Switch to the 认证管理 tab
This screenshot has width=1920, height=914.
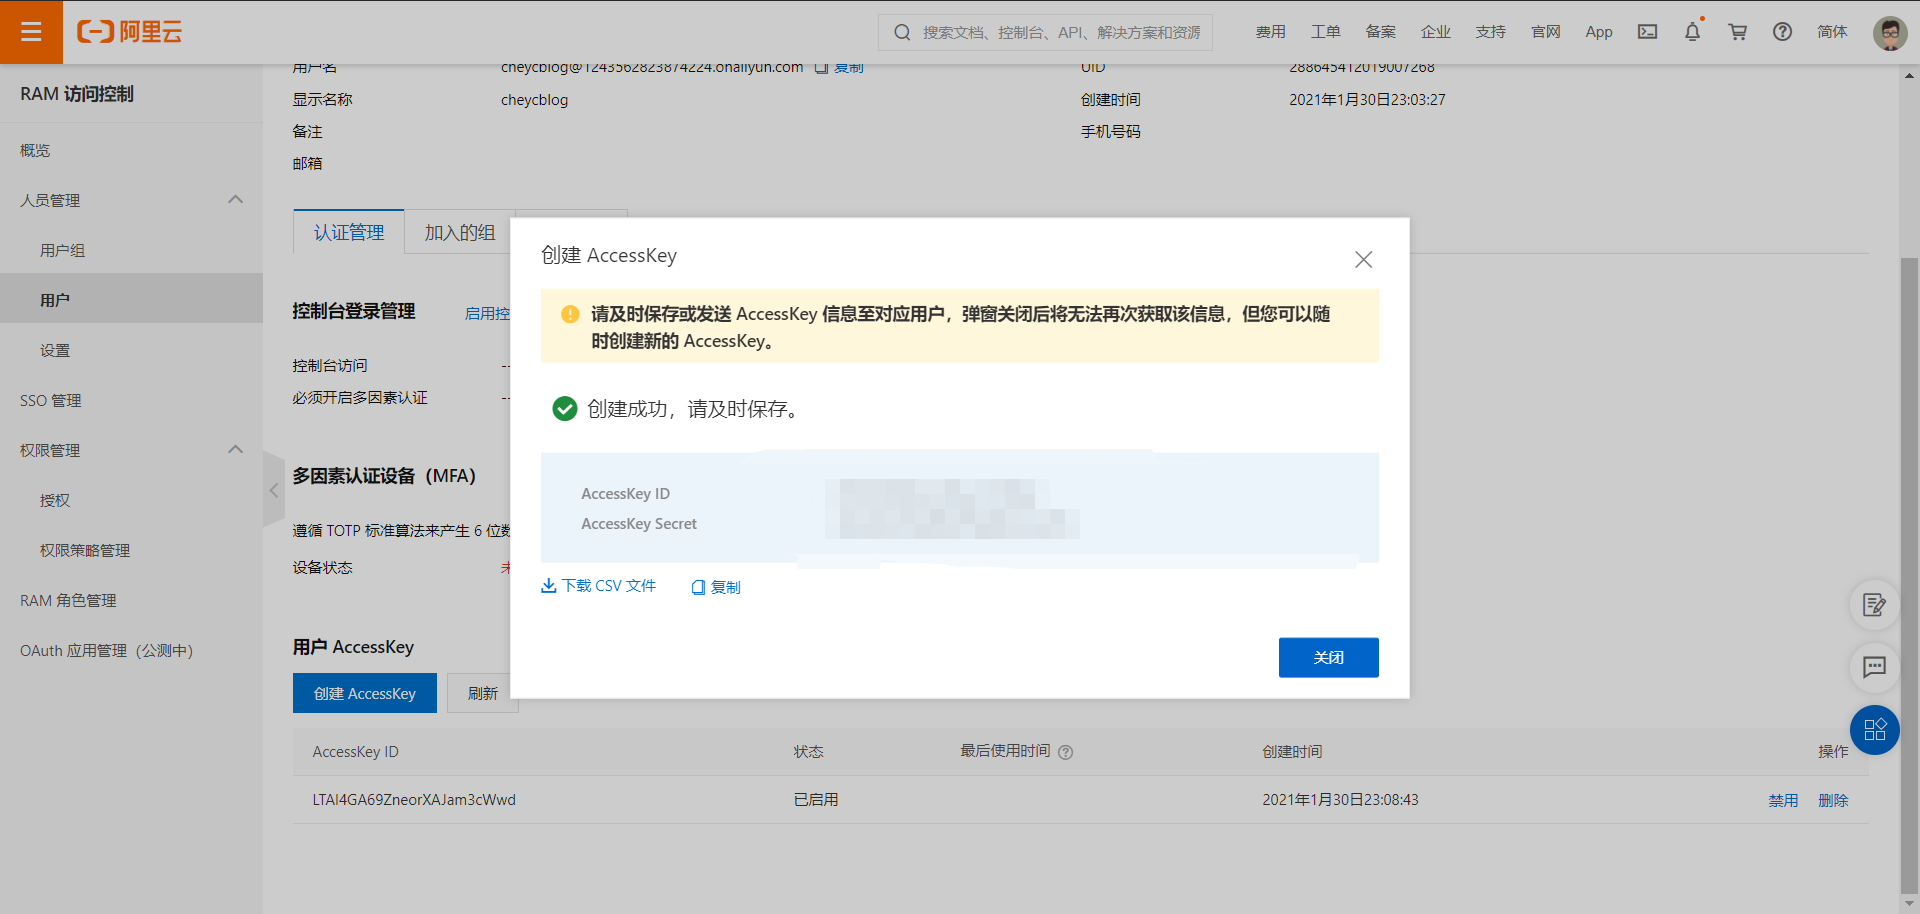pos(349,232)
